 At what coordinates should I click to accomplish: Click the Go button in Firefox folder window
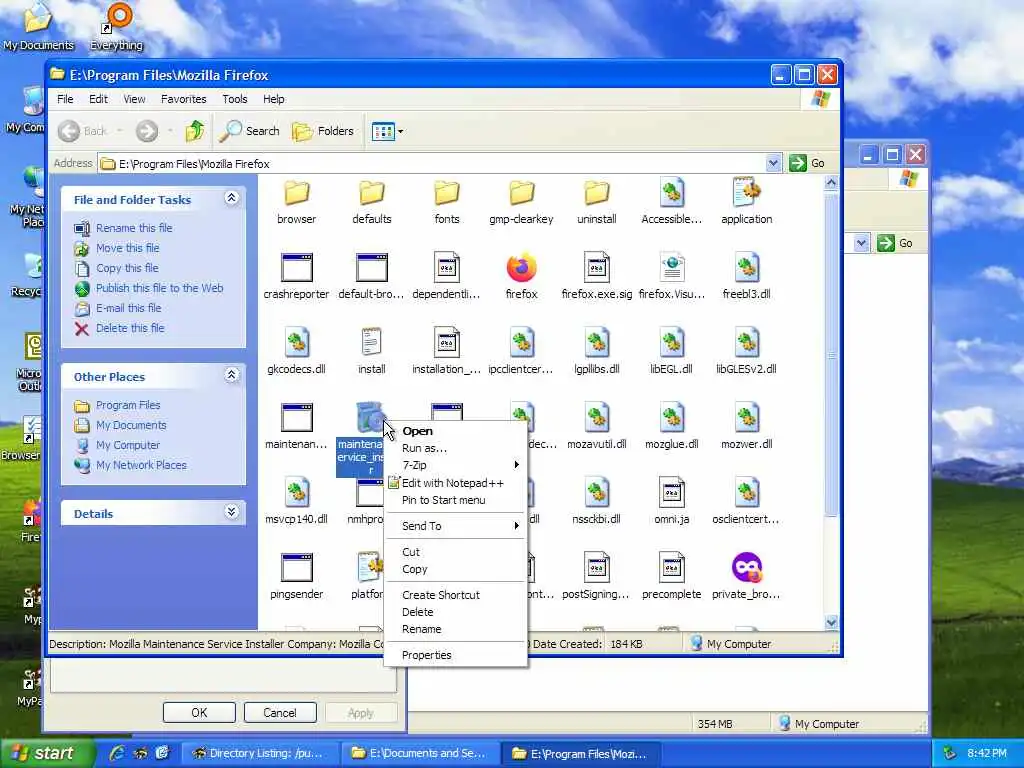tap(807, 163)
